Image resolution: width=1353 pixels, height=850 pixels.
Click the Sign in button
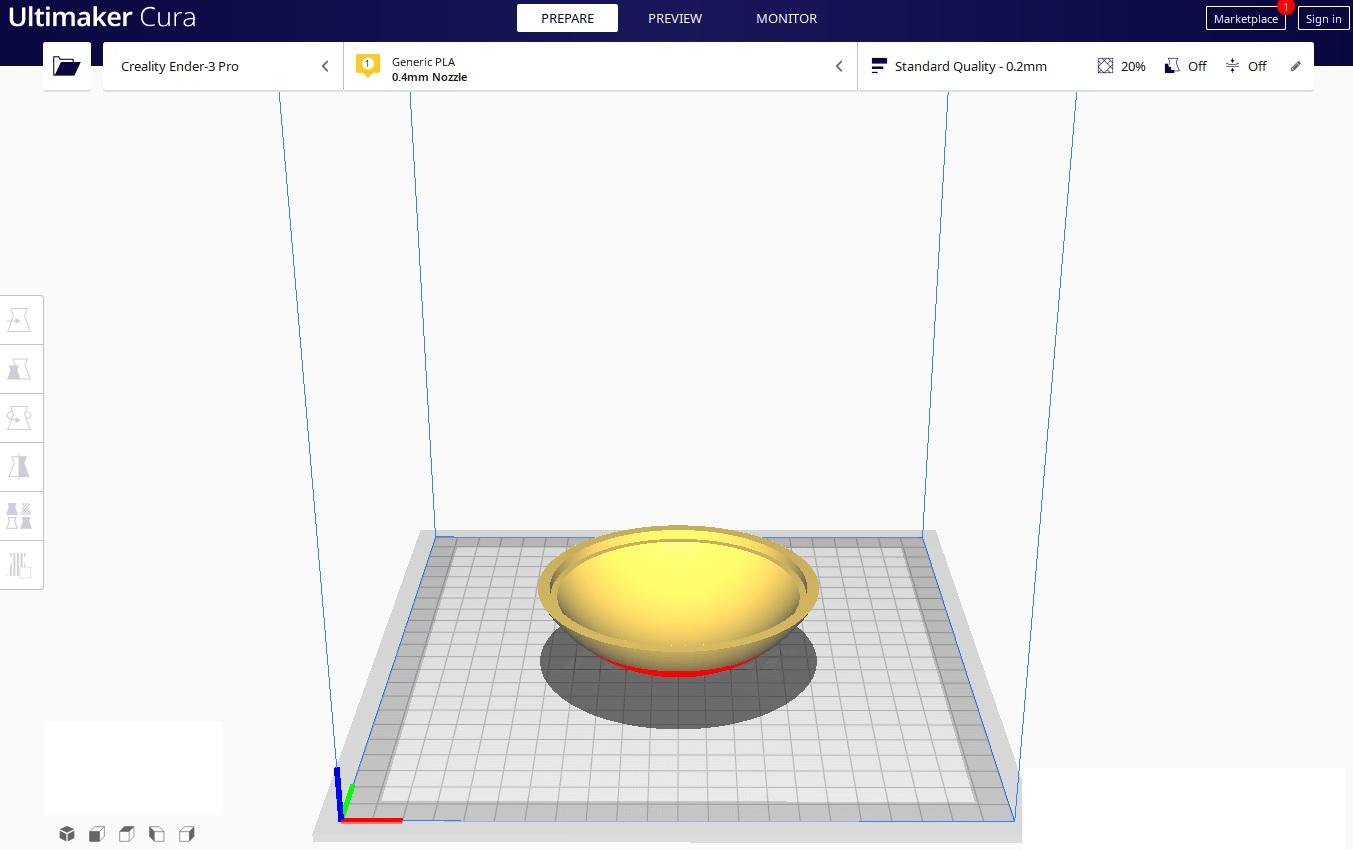point(1323,19)
